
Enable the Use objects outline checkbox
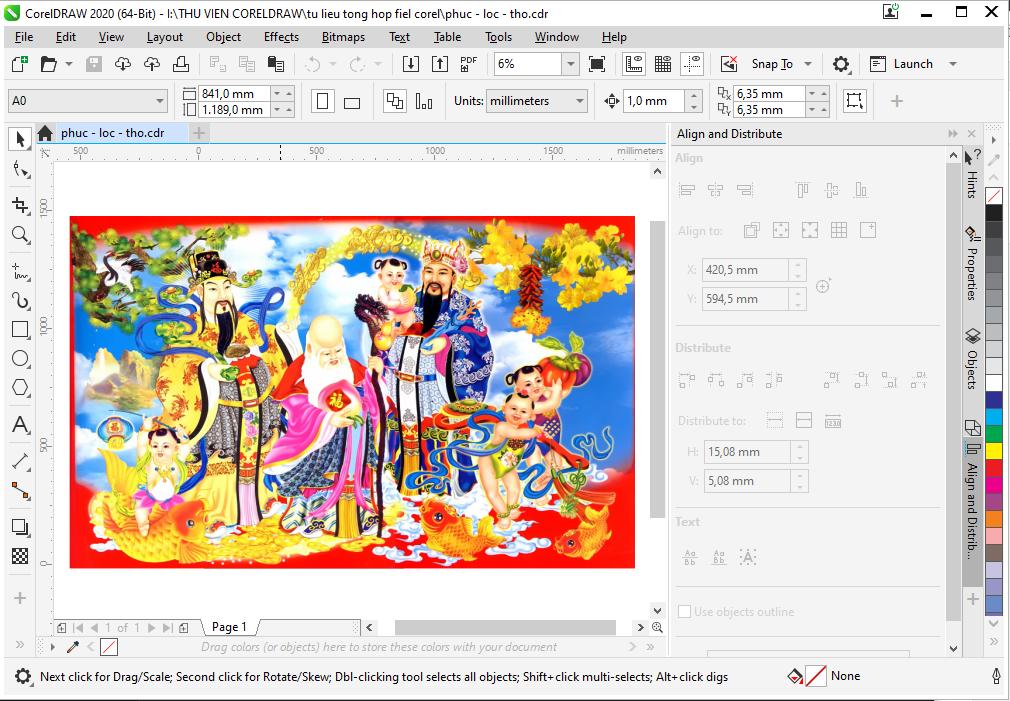685,612
